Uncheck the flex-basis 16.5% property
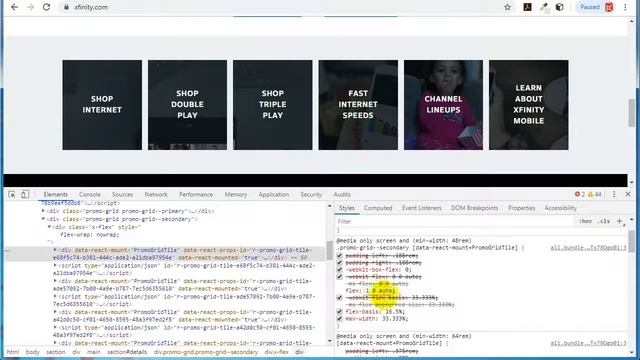Viewport: 640px width, 360px height. [x=339, y=311]
